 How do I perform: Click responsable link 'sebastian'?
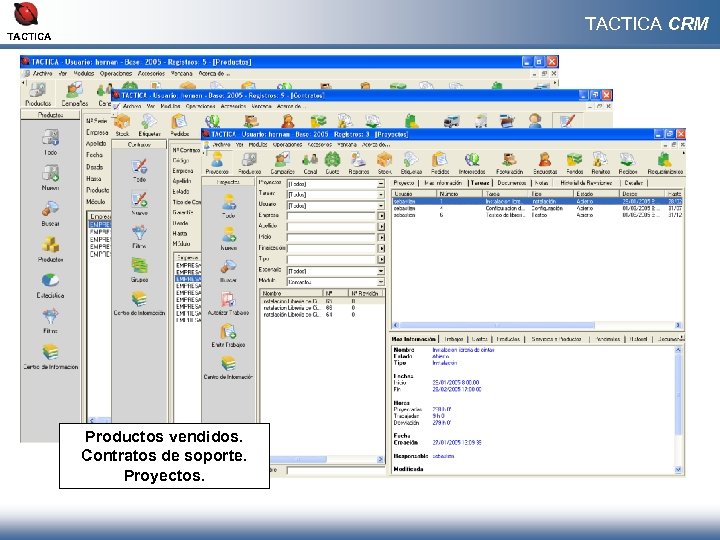point(443,456)
